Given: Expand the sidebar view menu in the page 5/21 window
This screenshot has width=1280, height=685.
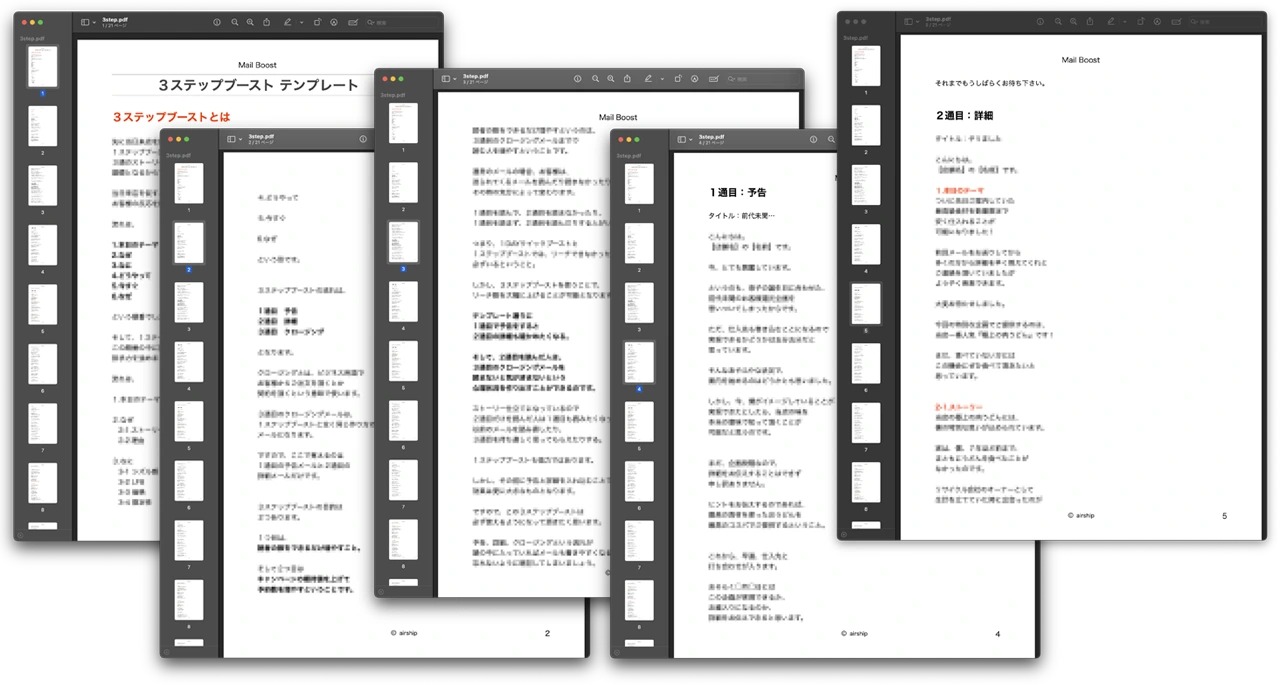Looking at the screenshot, I should 918,21.
